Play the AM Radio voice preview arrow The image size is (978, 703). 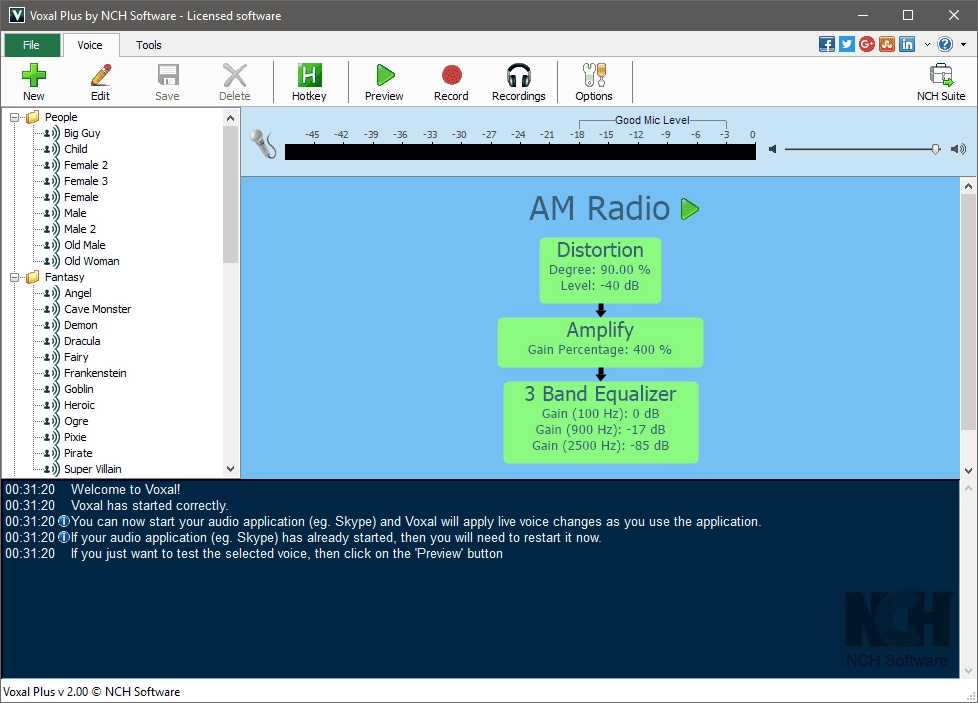[689, 209]
